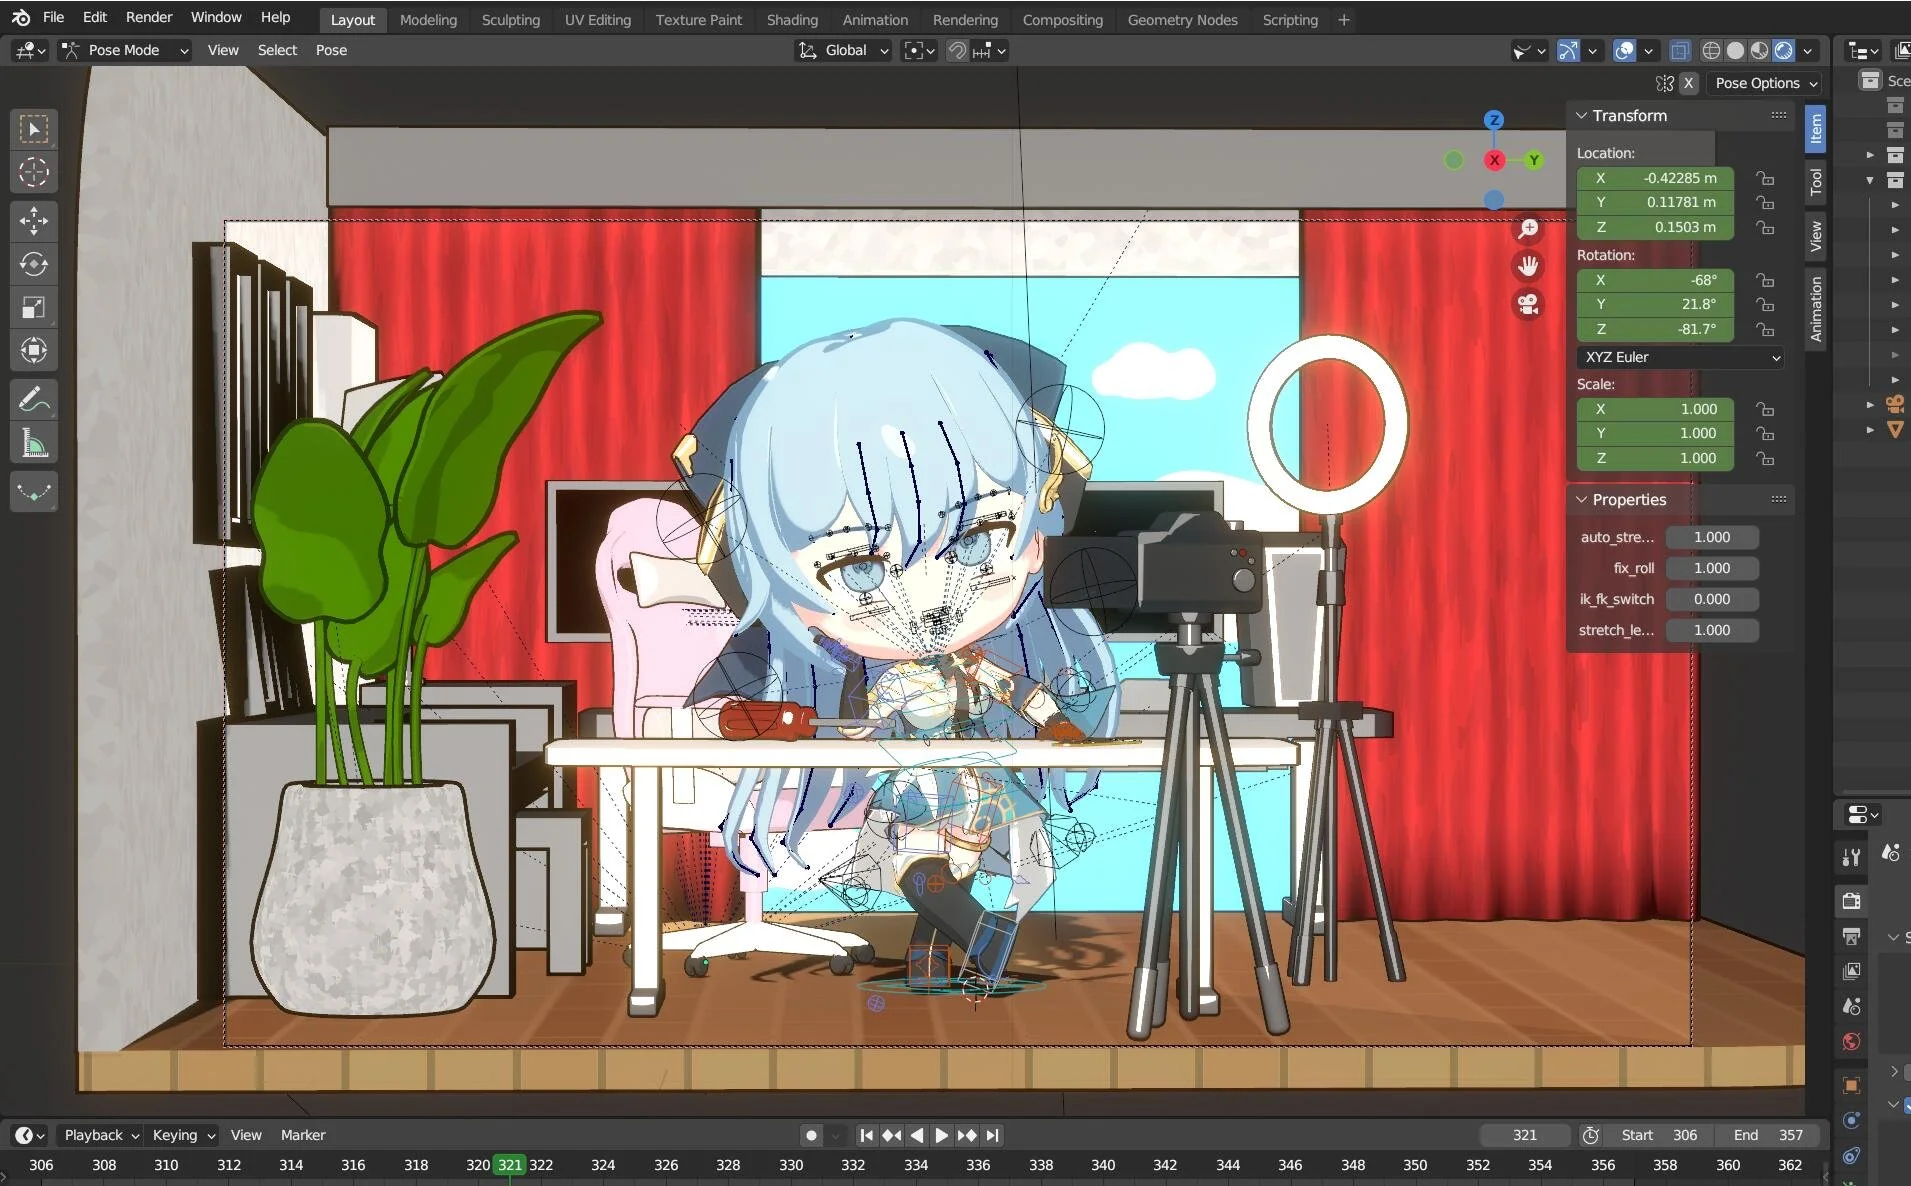The image size is (1911, 1186).
Task: Switch to wireframe viewport shading
Action: (x=1711, y=50)
